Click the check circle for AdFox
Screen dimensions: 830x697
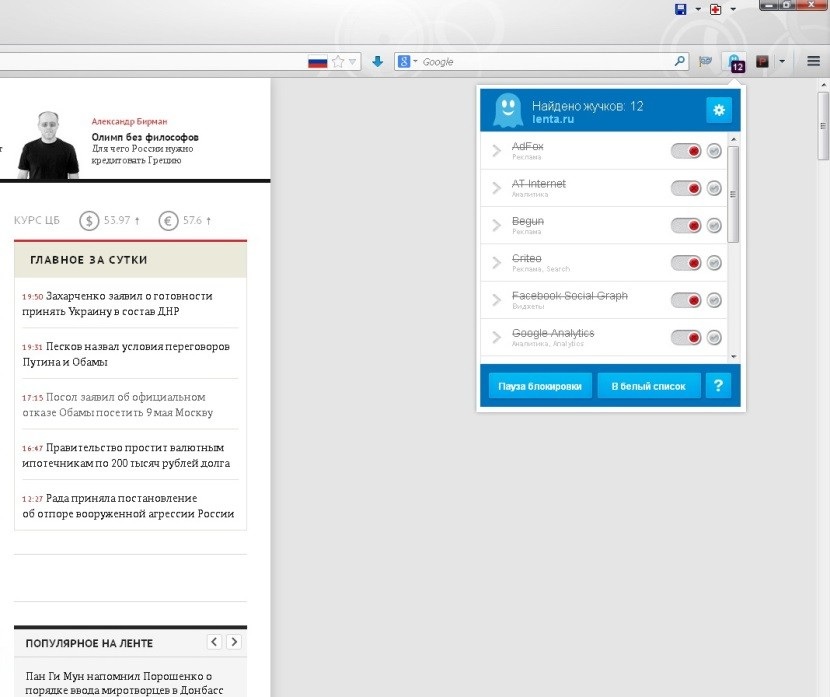tap(714, 151)
